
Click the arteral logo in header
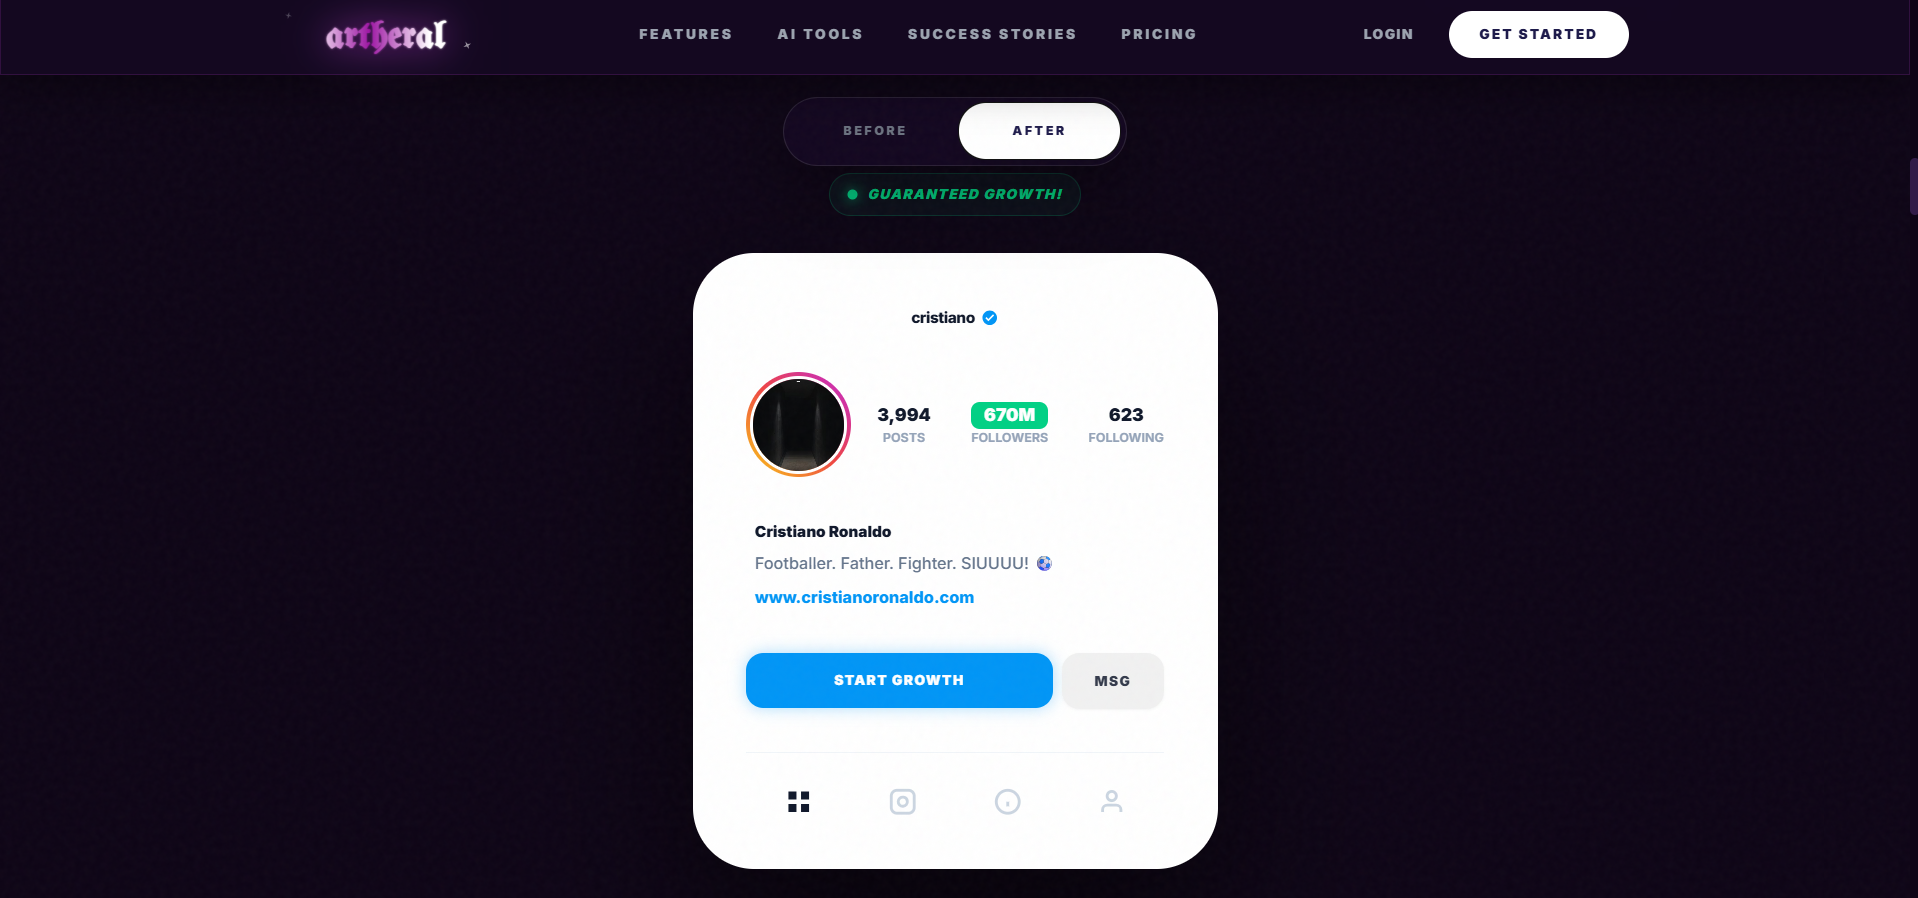point(387,36)
